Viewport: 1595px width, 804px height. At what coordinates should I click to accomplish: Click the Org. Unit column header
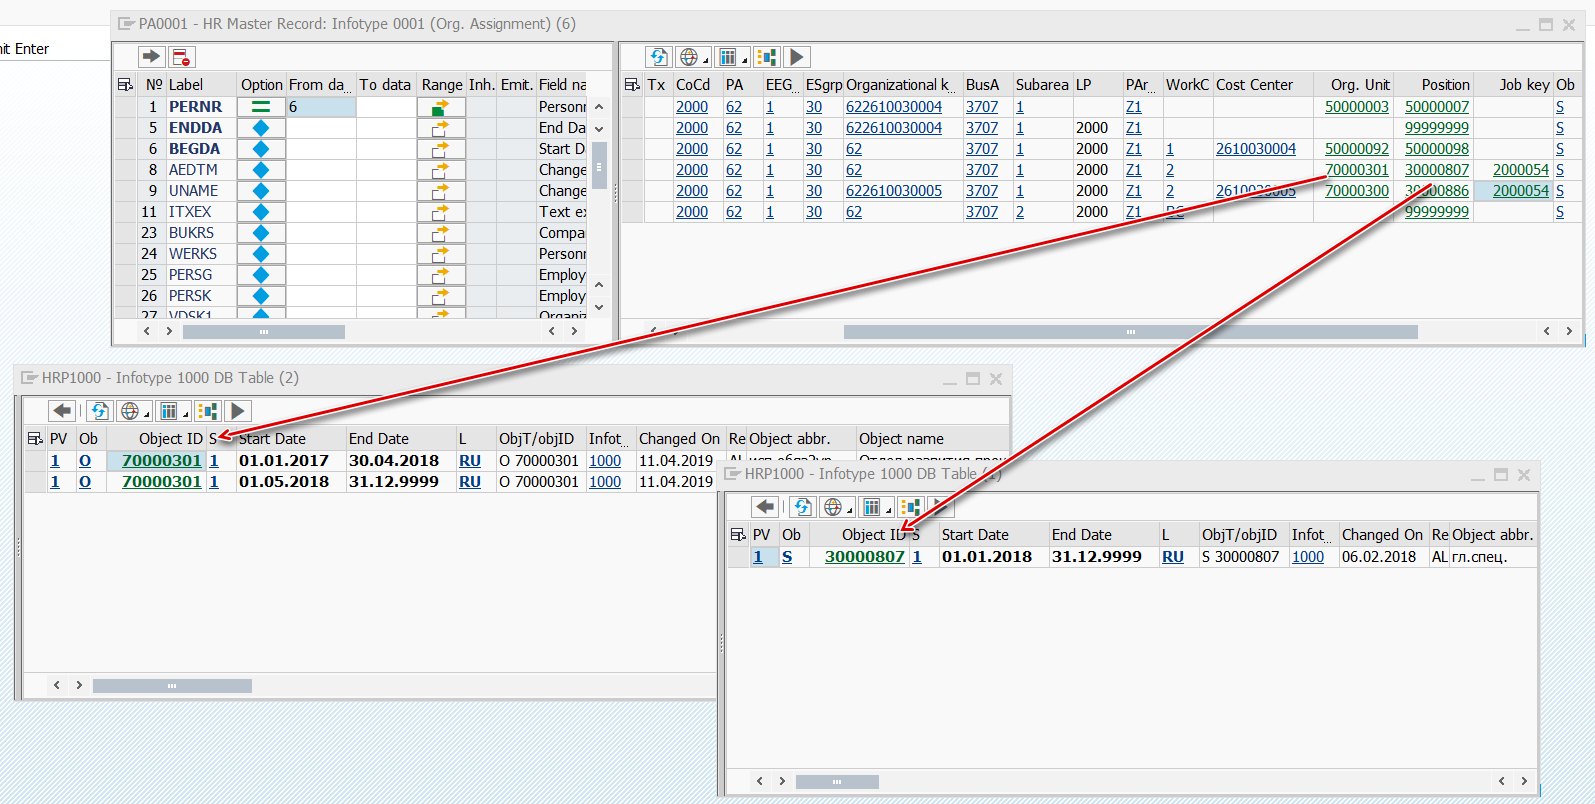1354,85
